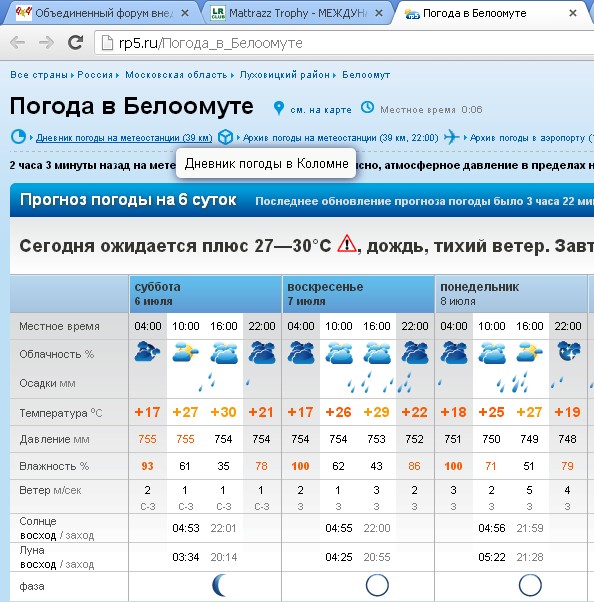This screenshot has width=594, height=602.
Task: Open Россия breadcrumb link
Action: [95, 74]
